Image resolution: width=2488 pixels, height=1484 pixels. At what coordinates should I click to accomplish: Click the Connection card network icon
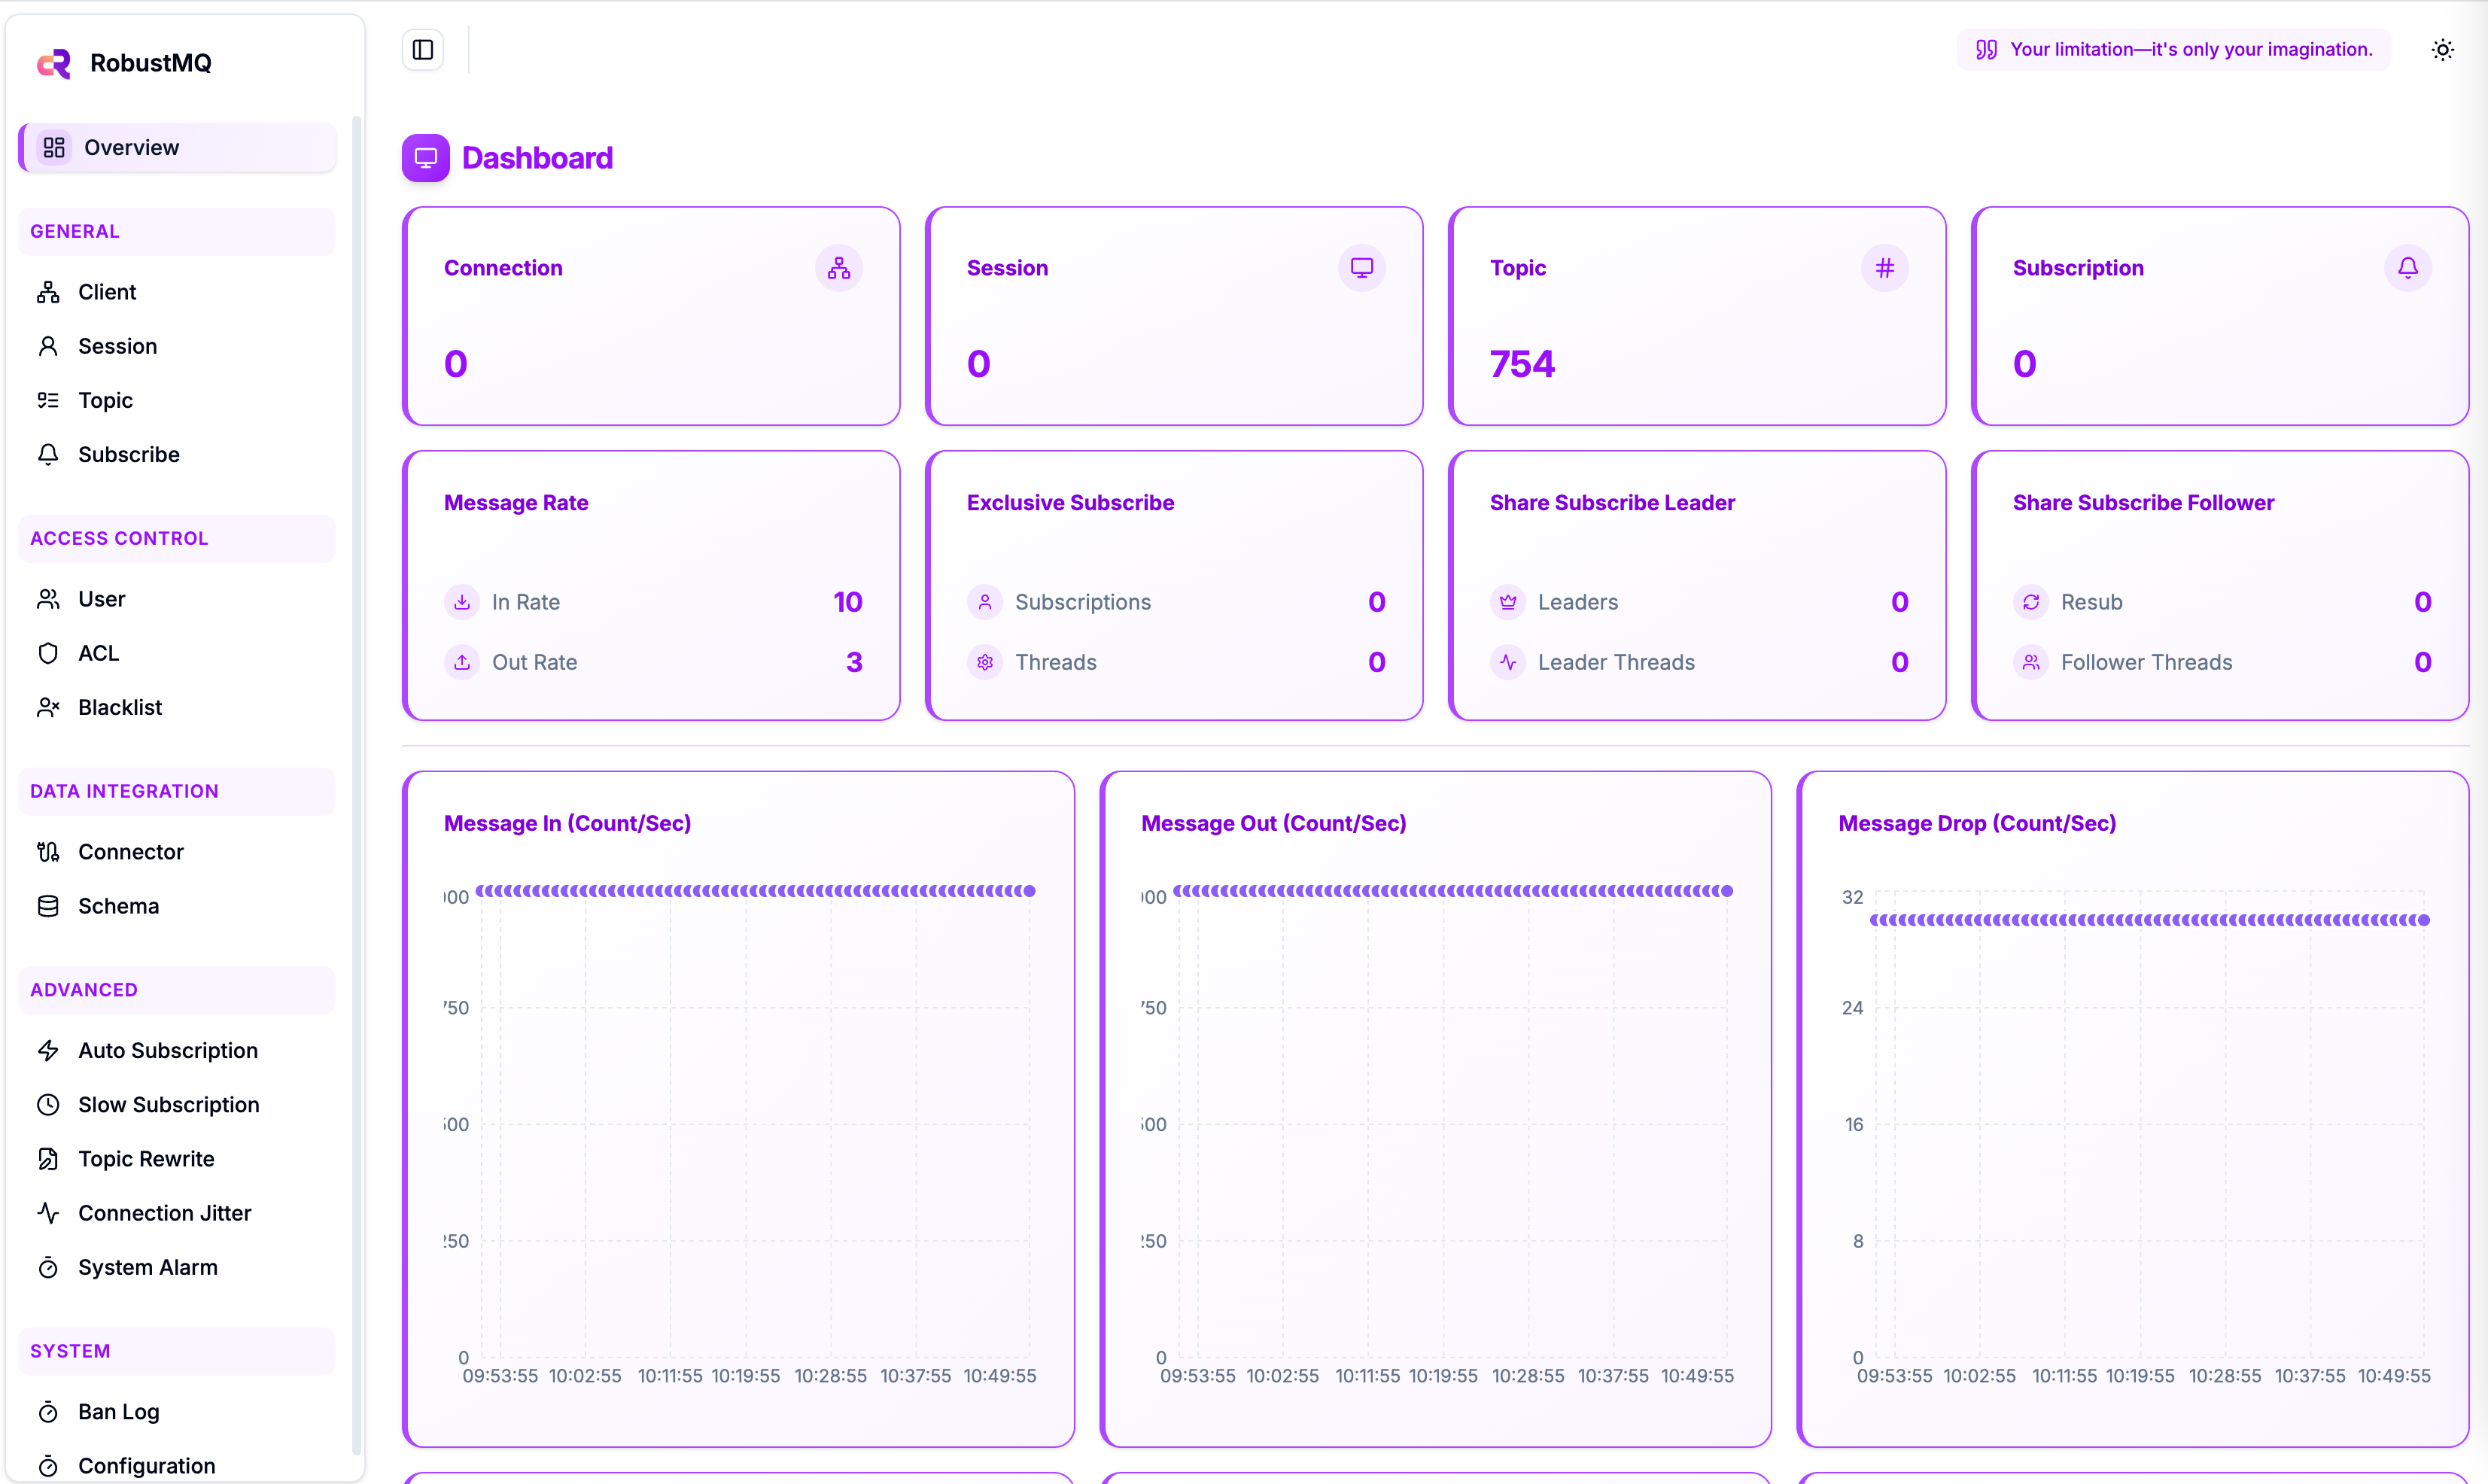coord(838,268)
